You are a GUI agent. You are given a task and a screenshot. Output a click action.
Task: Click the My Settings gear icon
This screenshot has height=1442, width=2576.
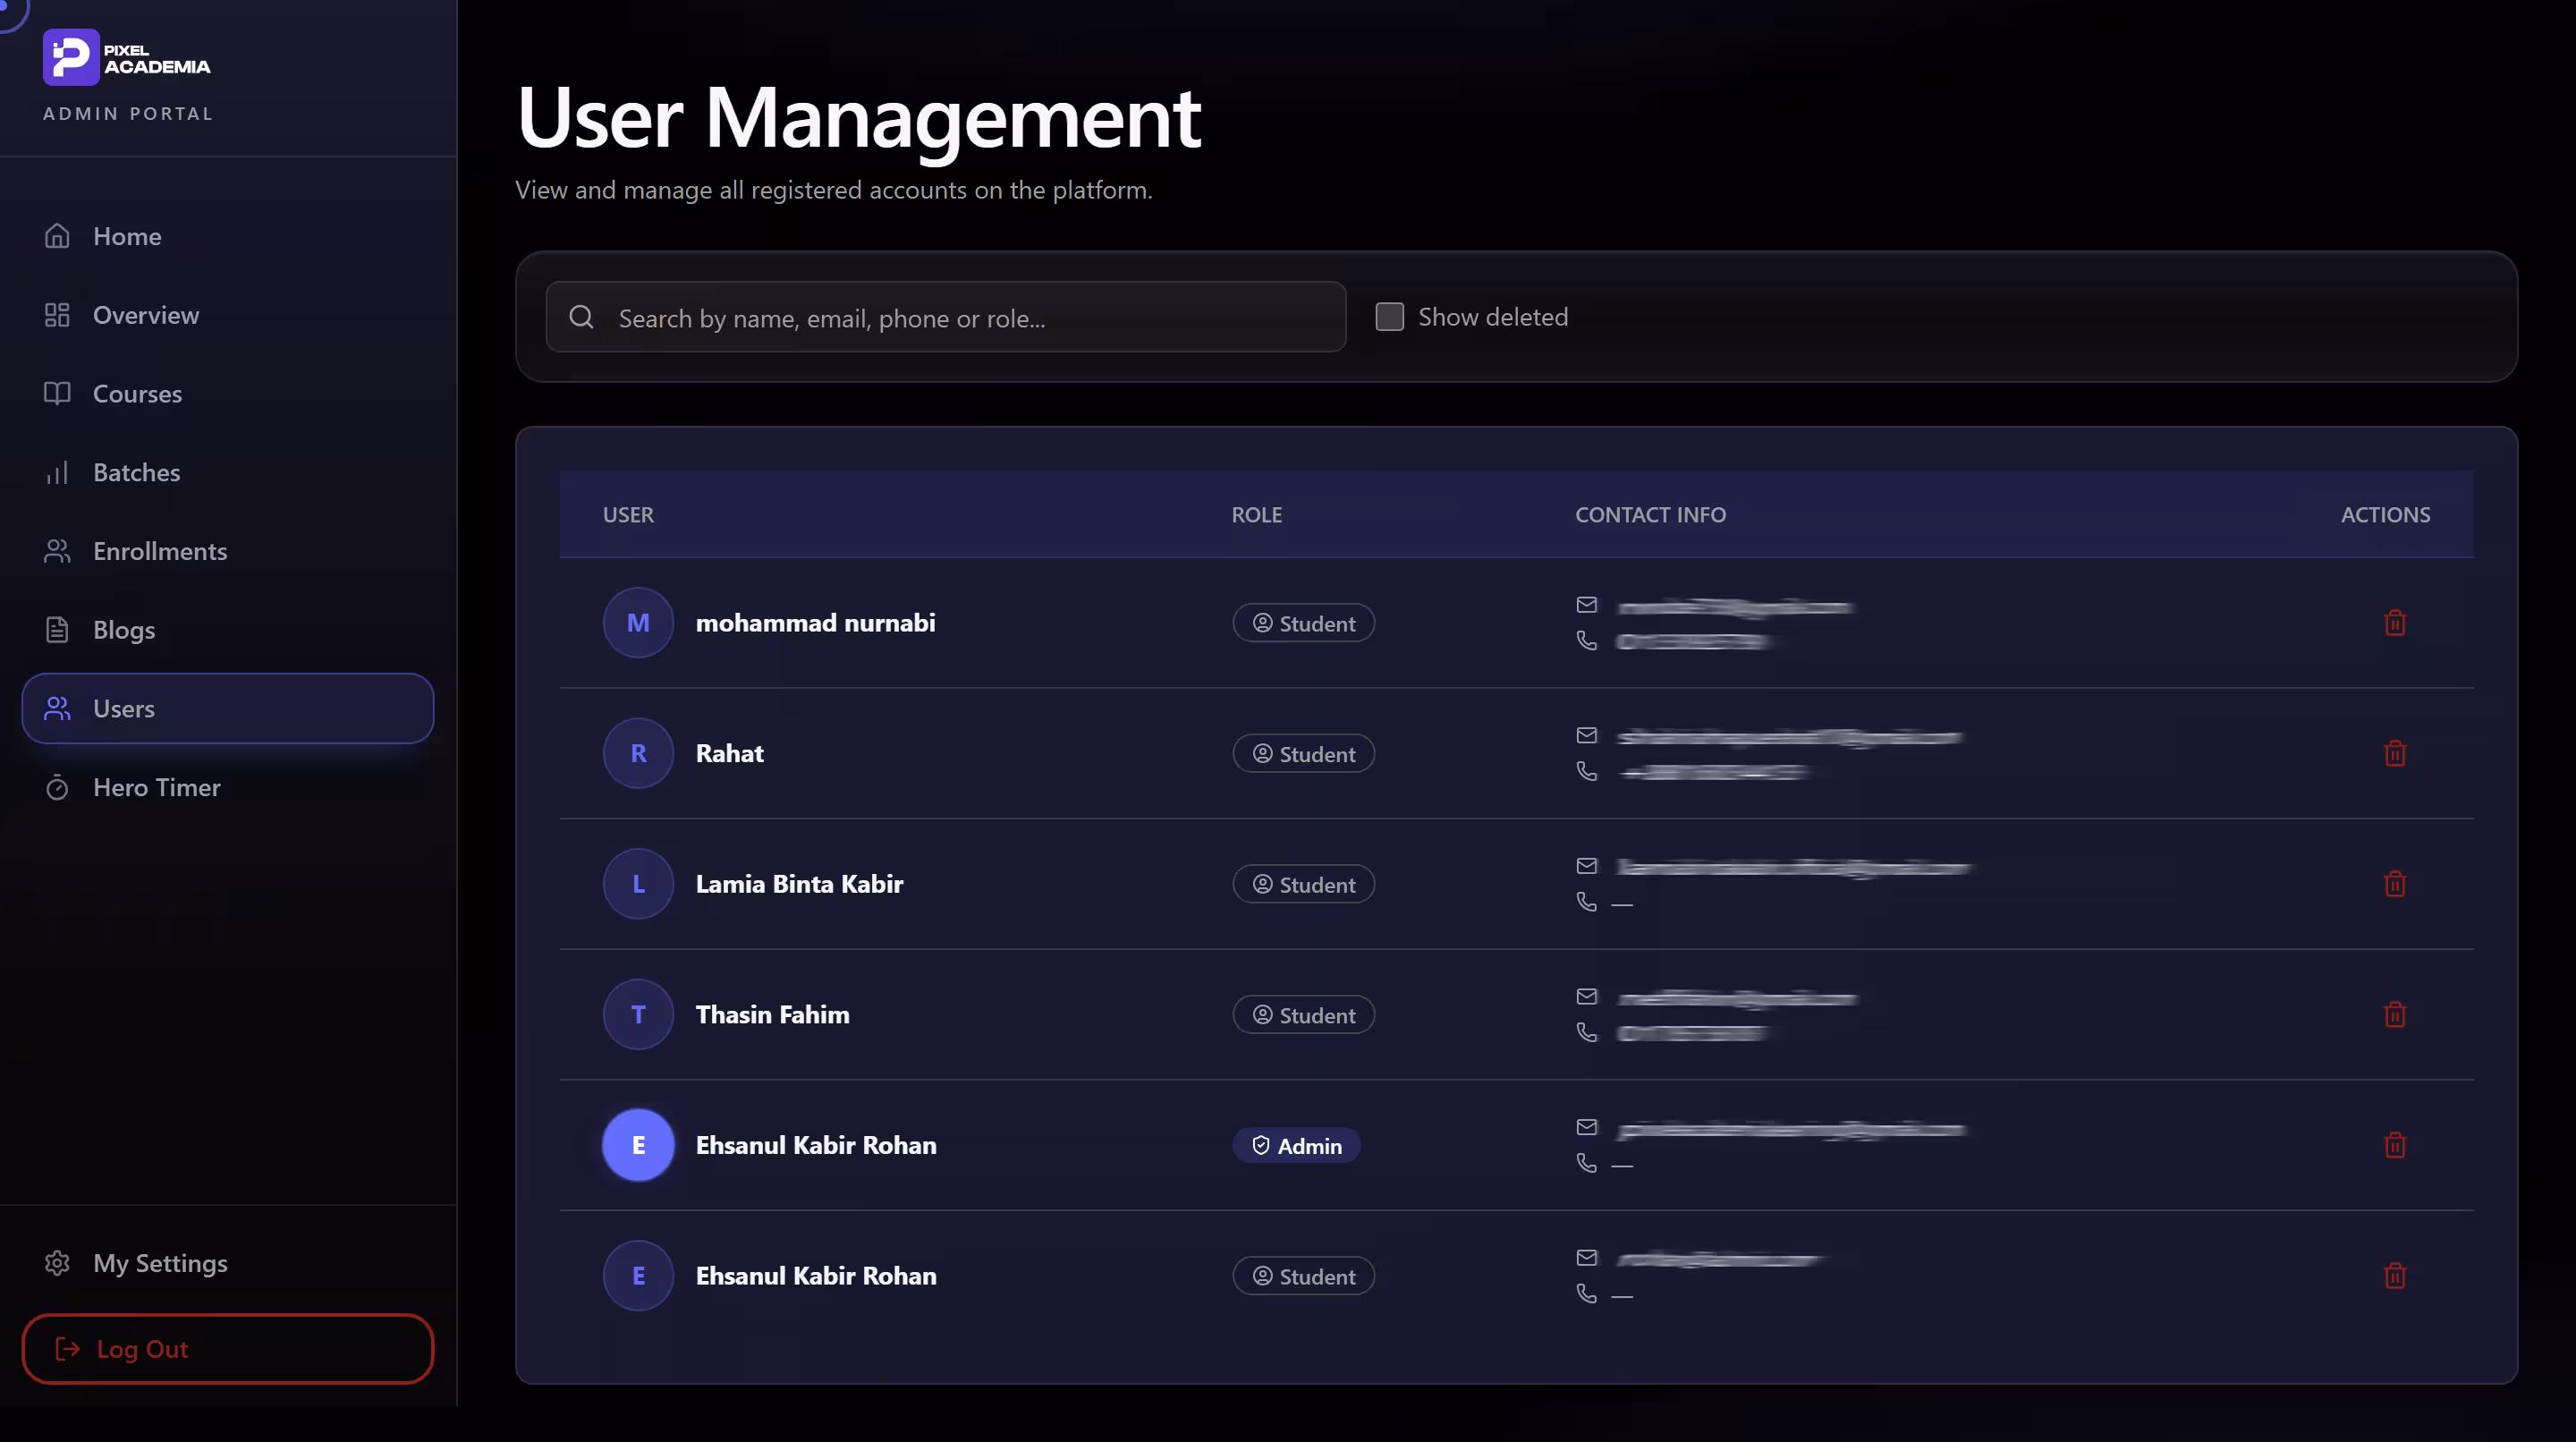pyautogui.click(x=57, y=1263)
